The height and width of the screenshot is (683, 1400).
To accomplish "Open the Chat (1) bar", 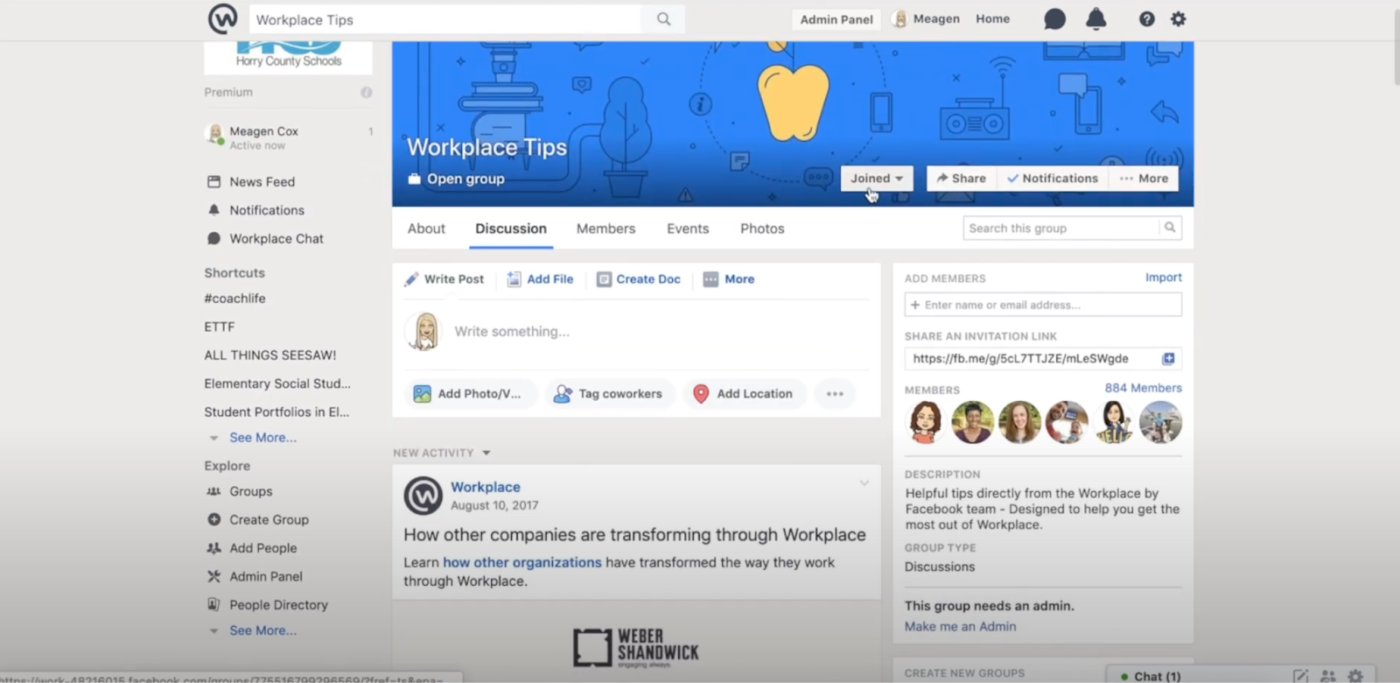I will [x=1155, y=677].
